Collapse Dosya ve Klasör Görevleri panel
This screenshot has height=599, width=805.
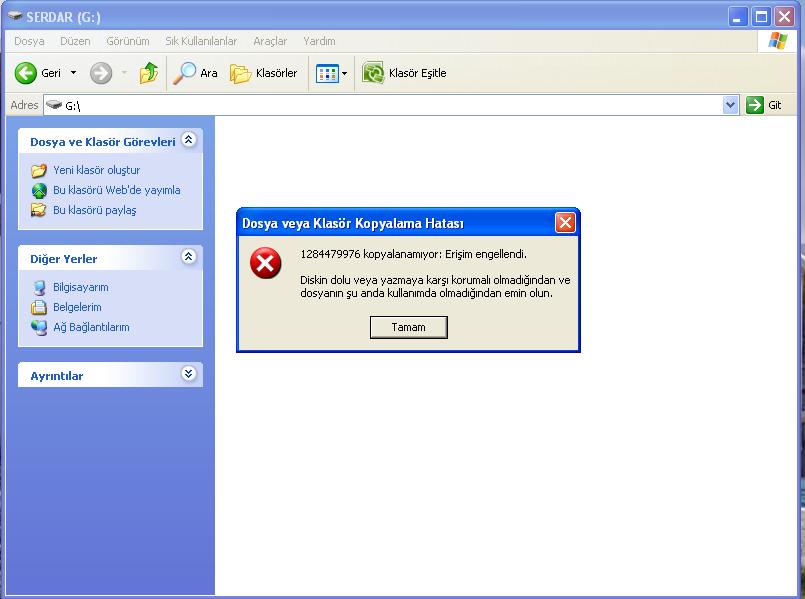pos(188,140)
